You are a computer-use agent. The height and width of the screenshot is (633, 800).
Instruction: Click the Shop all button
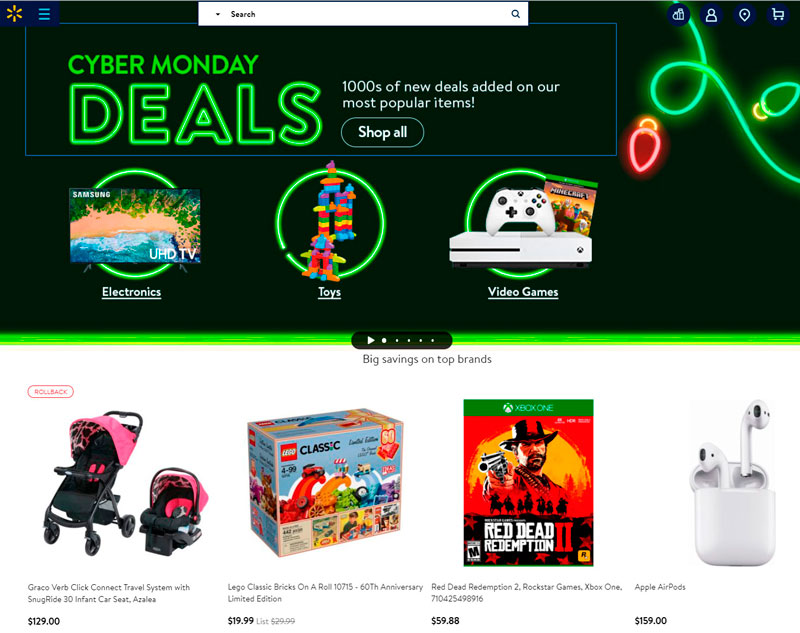(x=382, y=133)
